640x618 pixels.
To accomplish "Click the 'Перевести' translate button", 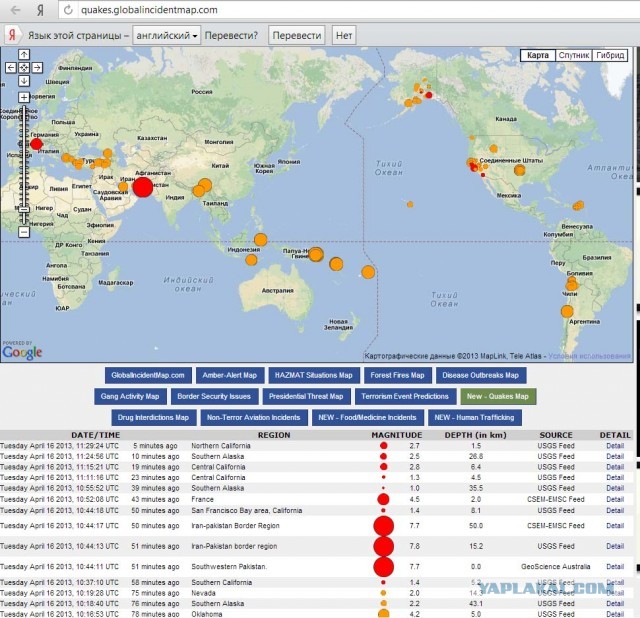I will pyautogui.click(x=297, y=36).
